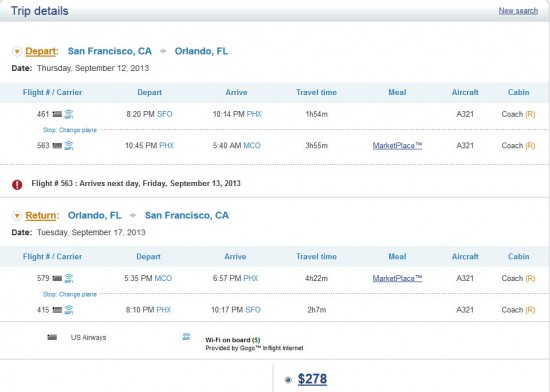Open New search link

click(x=518, y=11)
